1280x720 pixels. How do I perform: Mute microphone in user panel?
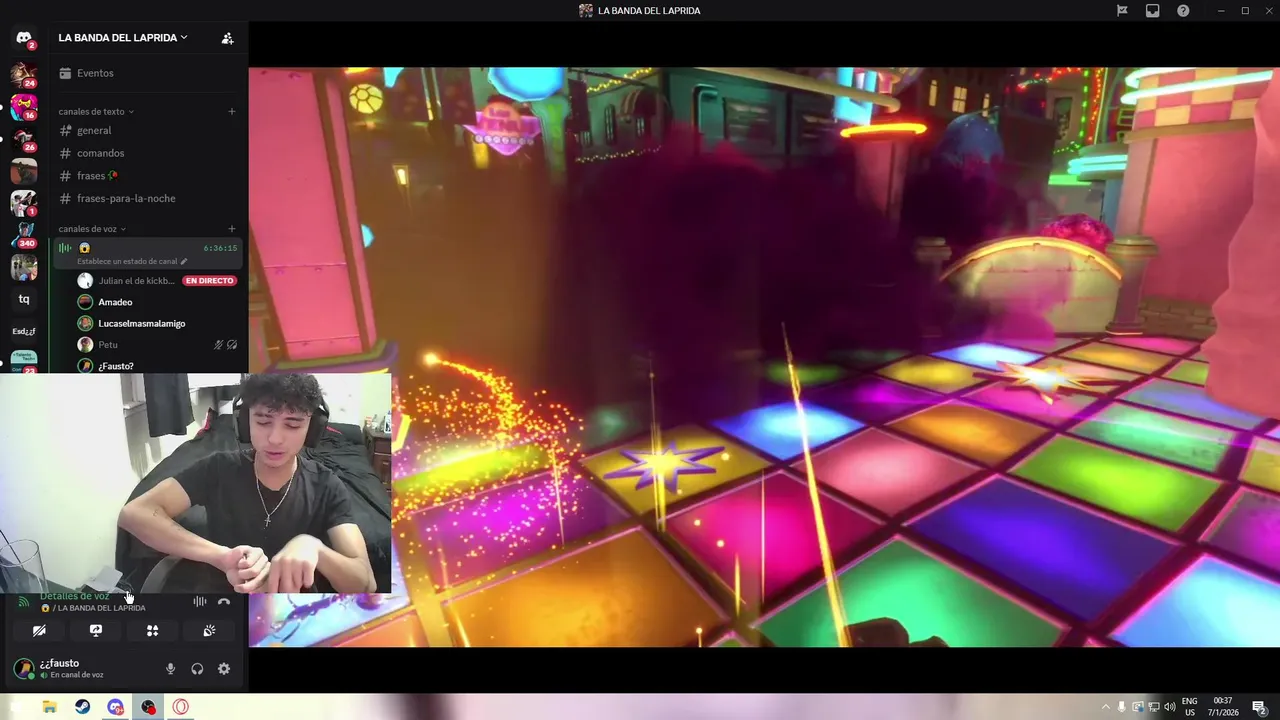point(170,669)
